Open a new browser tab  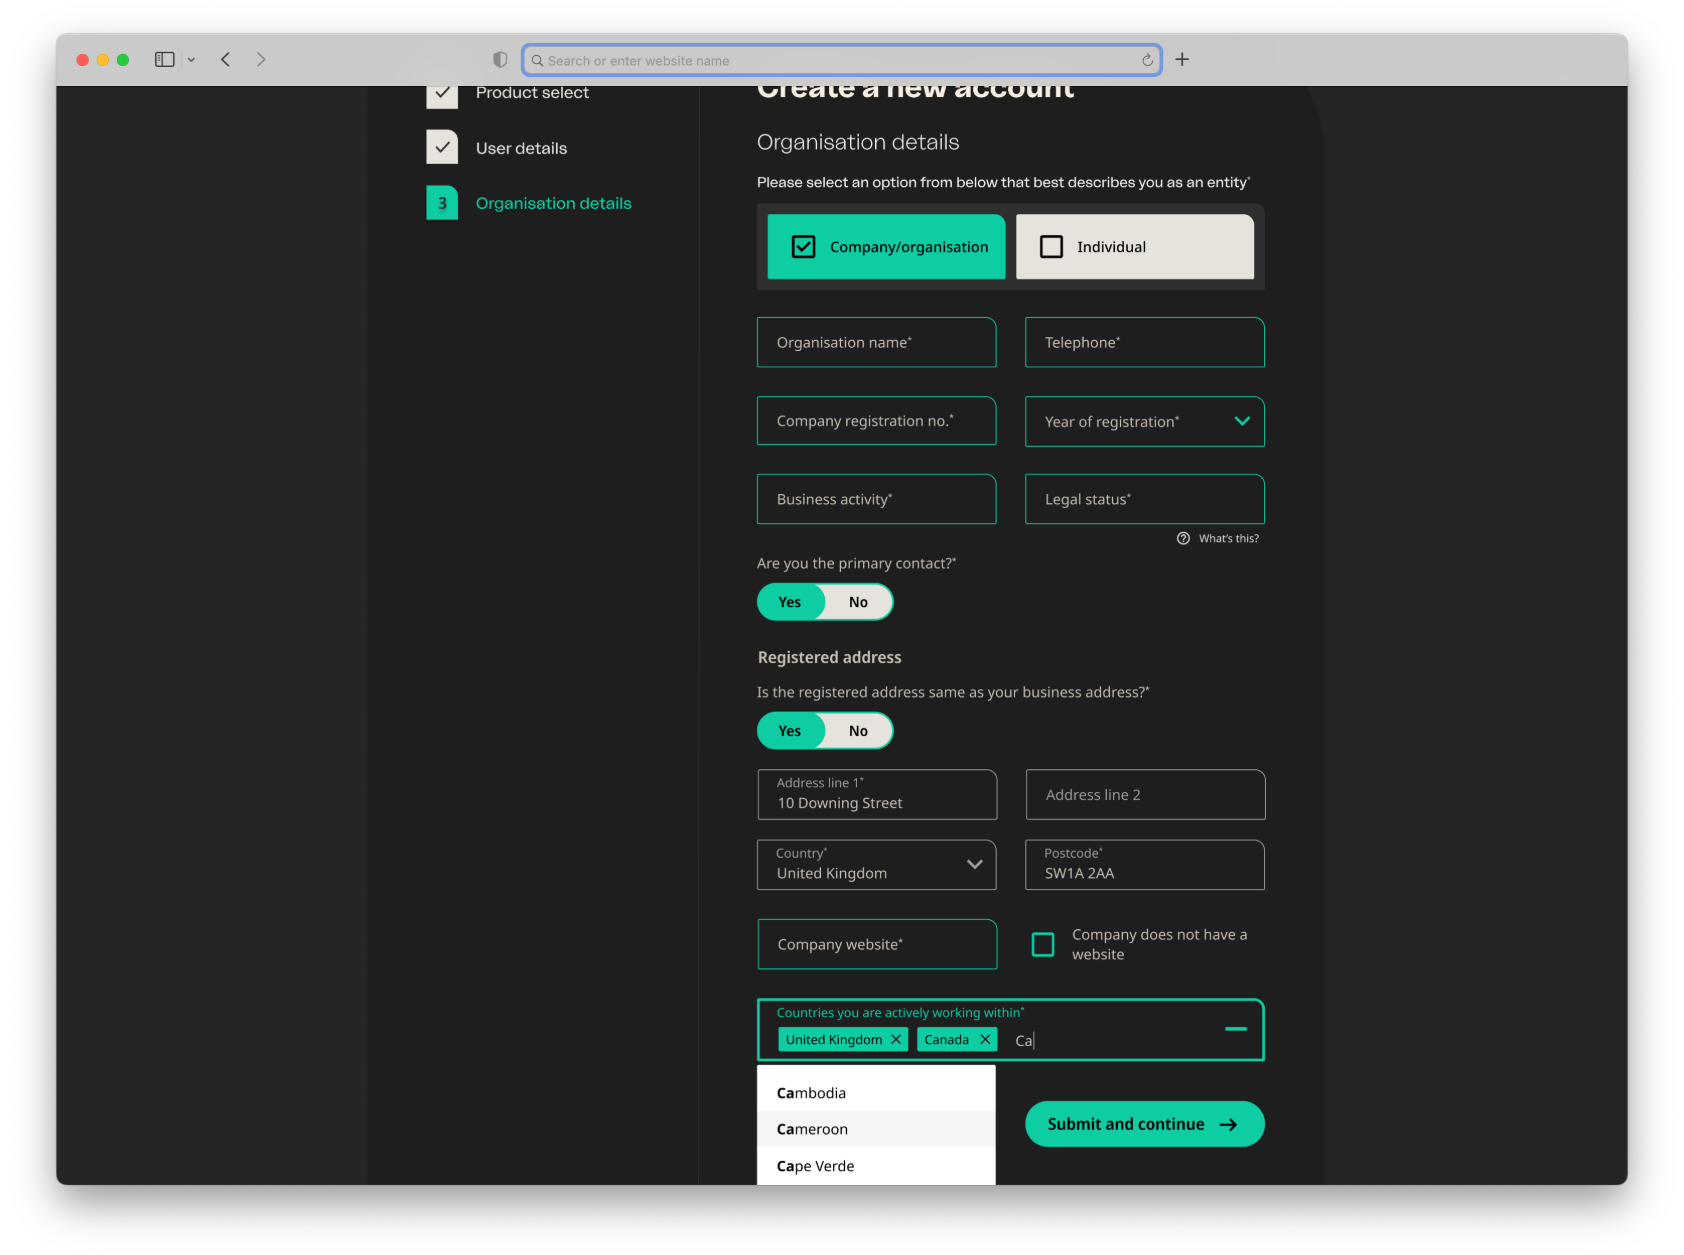(1181, 59)
